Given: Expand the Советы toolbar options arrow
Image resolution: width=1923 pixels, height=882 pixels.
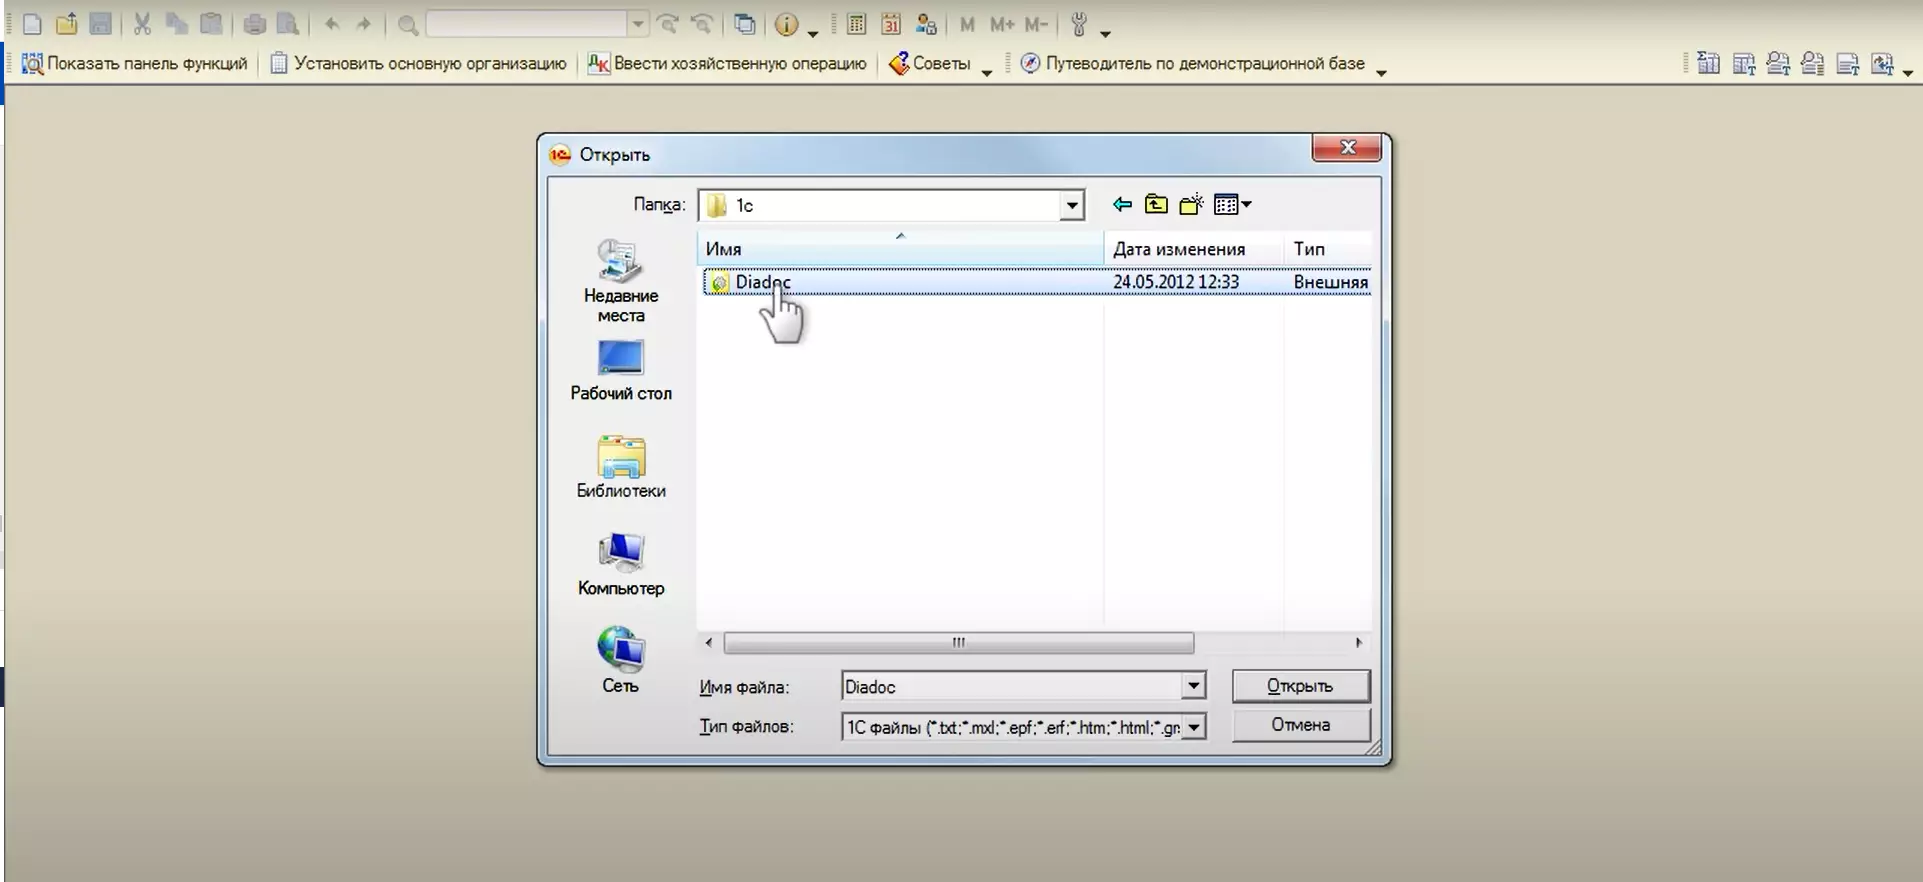Looking at the screenshot, I should coord(986,72).
